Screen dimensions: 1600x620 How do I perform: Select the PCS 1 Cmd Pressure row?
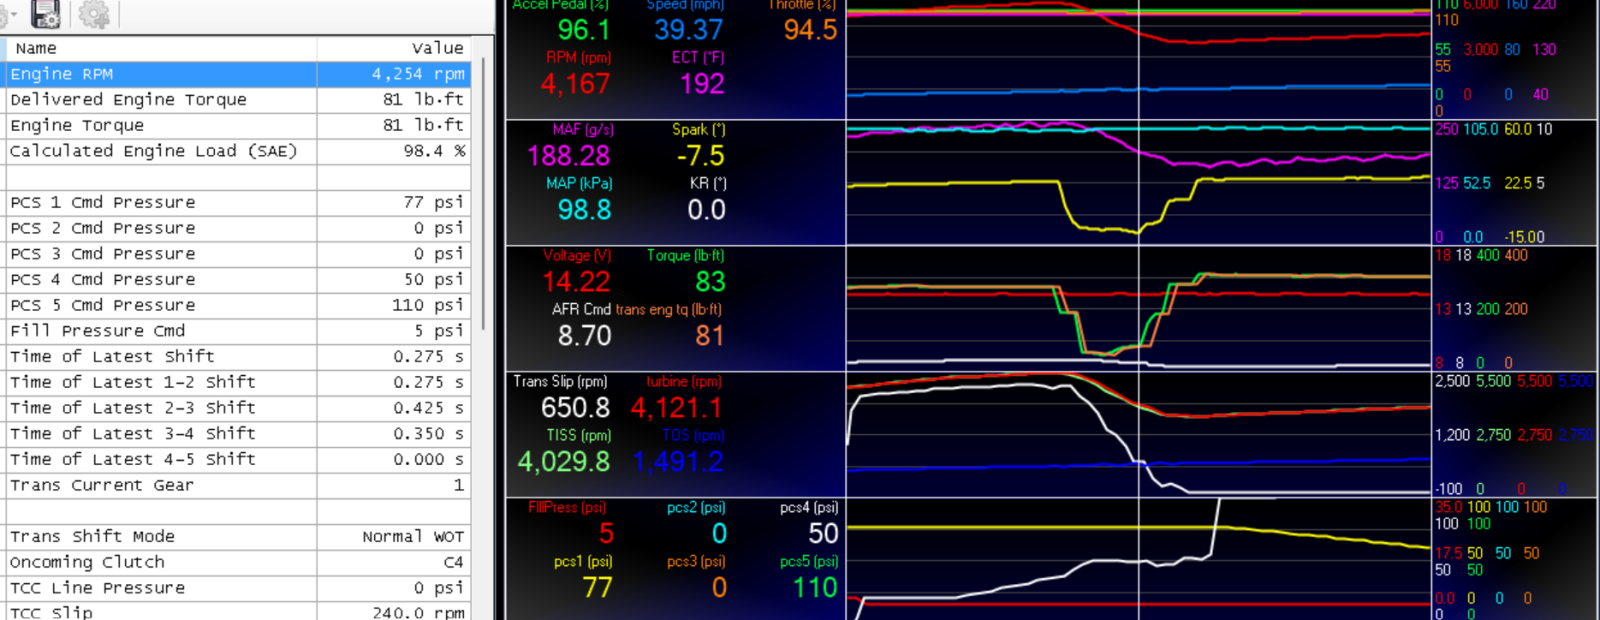click(238, 203)
